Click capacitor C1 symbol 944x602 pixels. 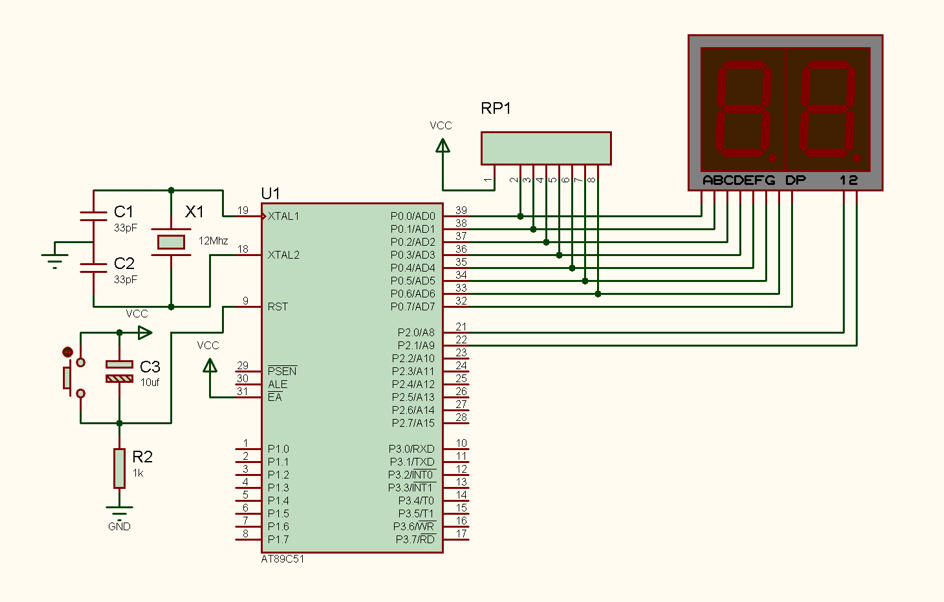(94, 216)
